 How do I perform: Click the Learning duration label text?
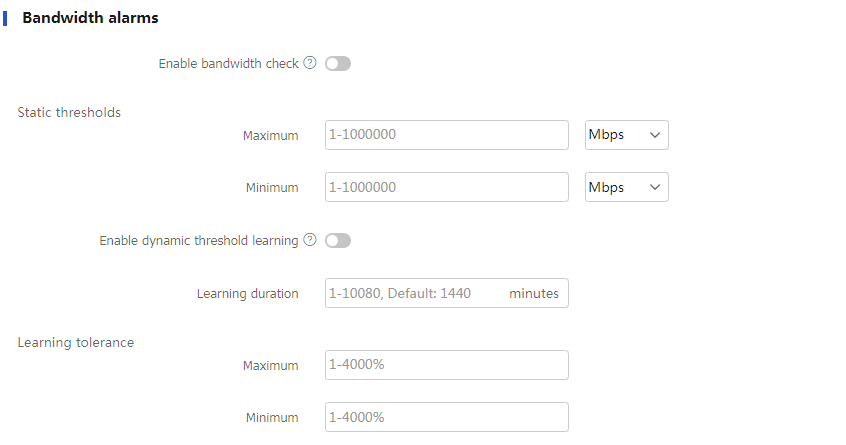click(x=247, y=293)
